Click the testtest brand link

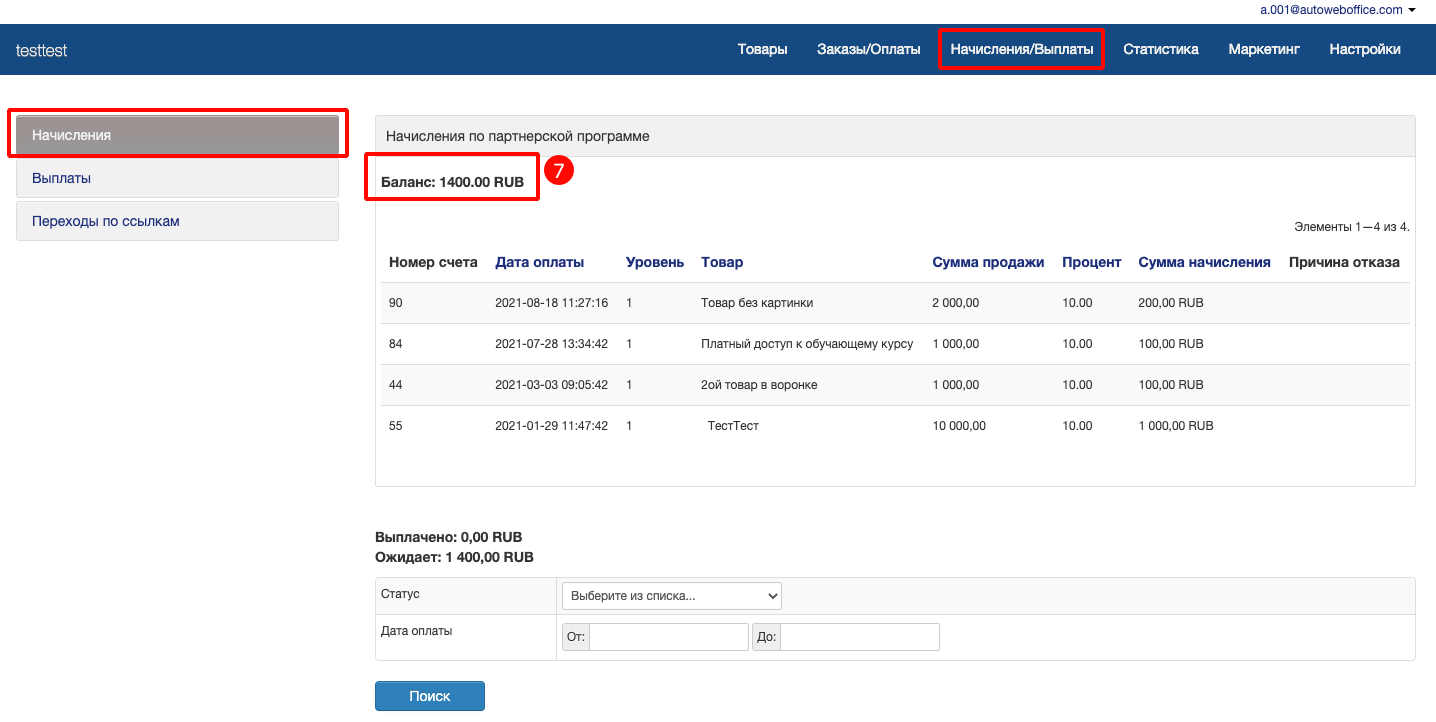(42, 50)
